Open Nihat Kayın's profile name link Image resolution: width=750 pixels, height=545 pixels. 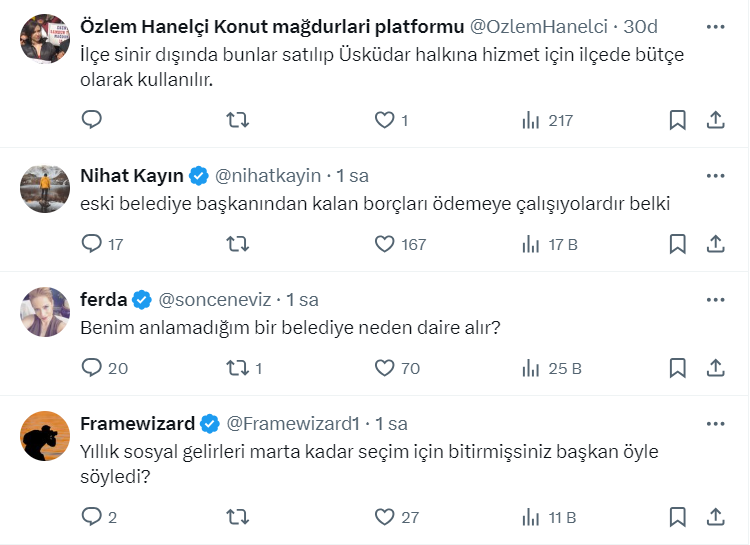[x=132, y=175]
